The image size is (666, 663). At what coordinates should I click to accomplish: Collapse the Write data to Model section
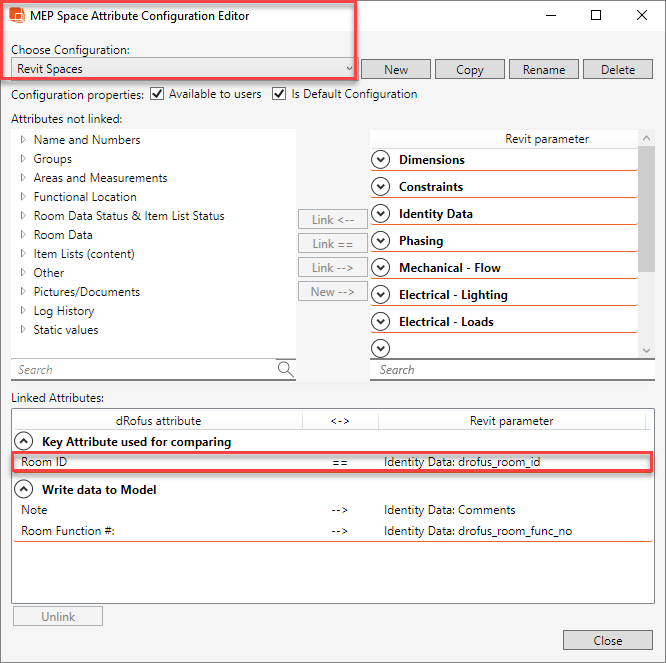(x=22, y=490)
